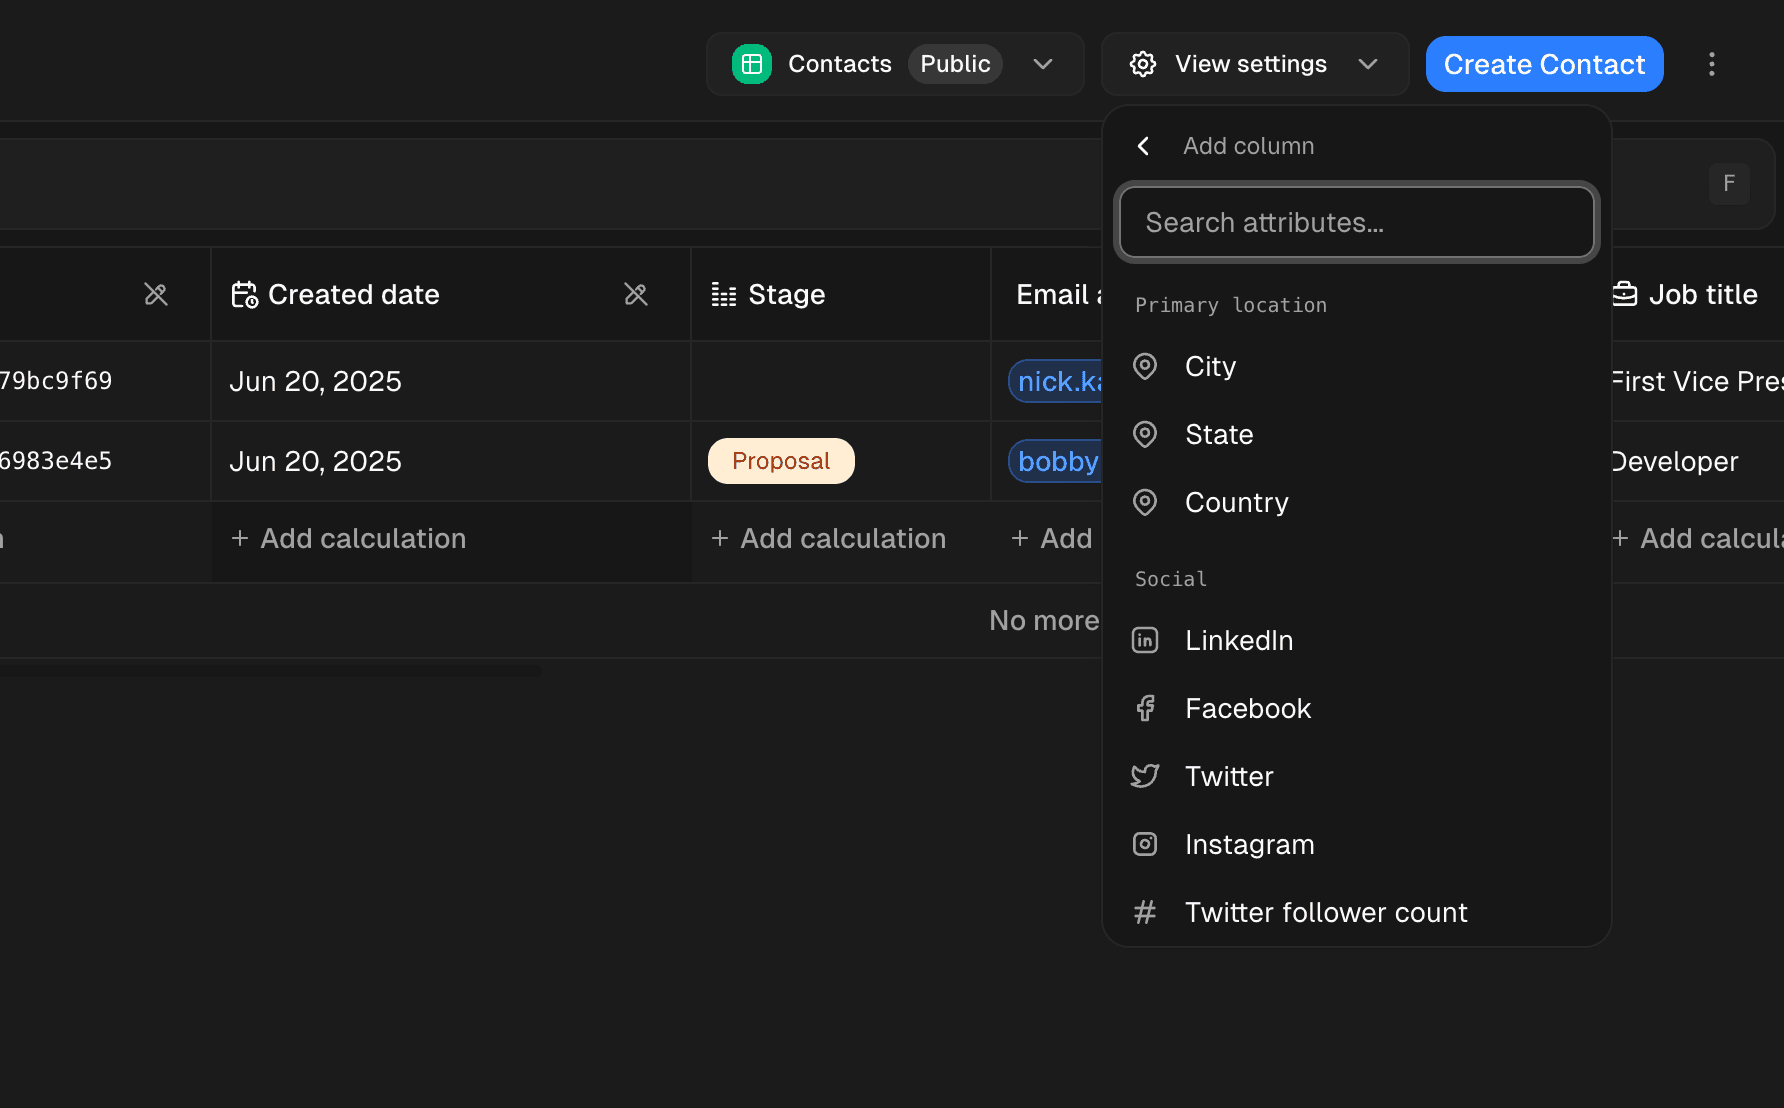The width and height of the screenshot is (1784, 1108).
Task: Click the calendar icon on Created date
Action: (x=243, y=294)
